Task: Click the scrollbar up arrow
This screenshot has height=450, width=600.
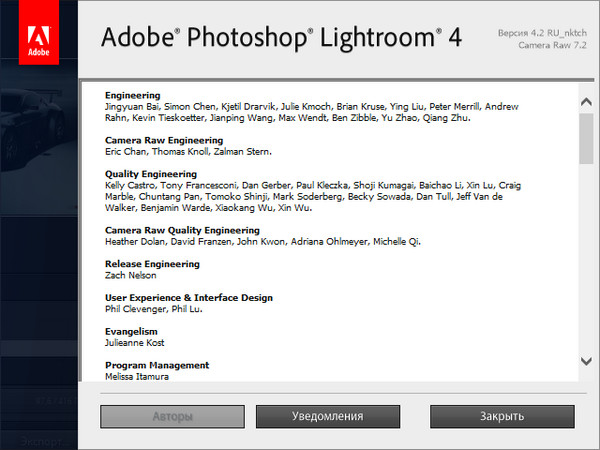Action: 586,98
